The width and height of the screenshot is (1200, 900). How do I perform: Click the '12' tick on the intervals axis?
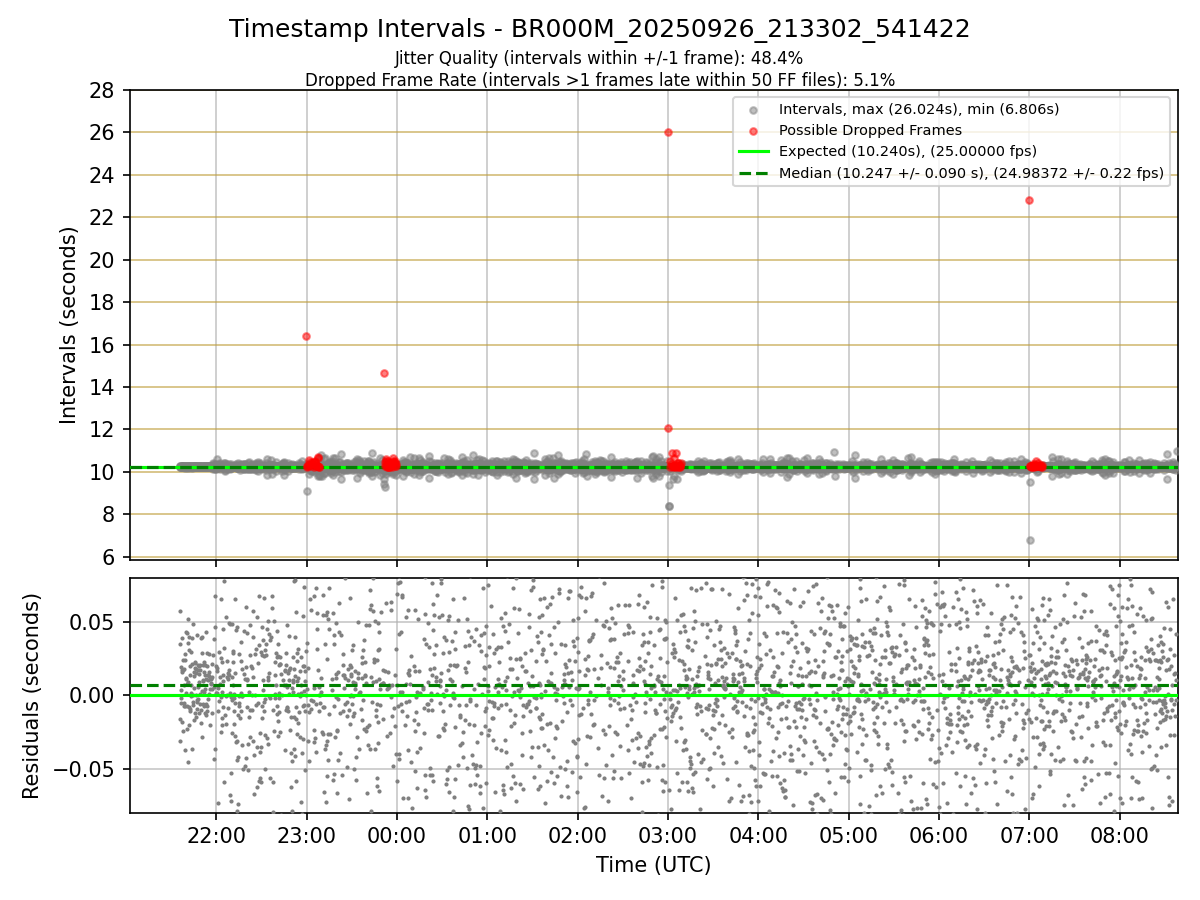click(x=101, y=430)
